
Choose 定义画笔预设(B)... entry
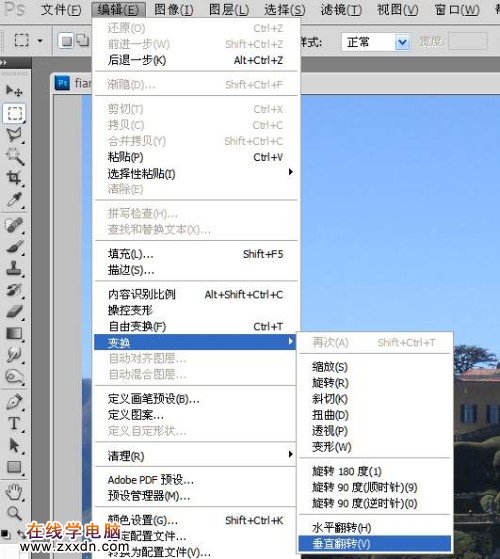coord(195,399)
